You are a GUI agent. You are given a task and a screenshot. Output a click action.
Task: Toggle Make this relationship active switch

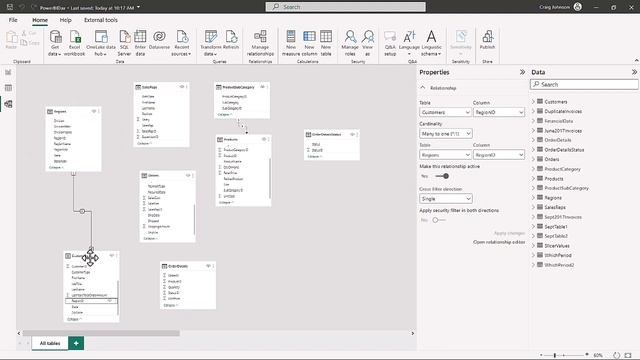point(442,176)
